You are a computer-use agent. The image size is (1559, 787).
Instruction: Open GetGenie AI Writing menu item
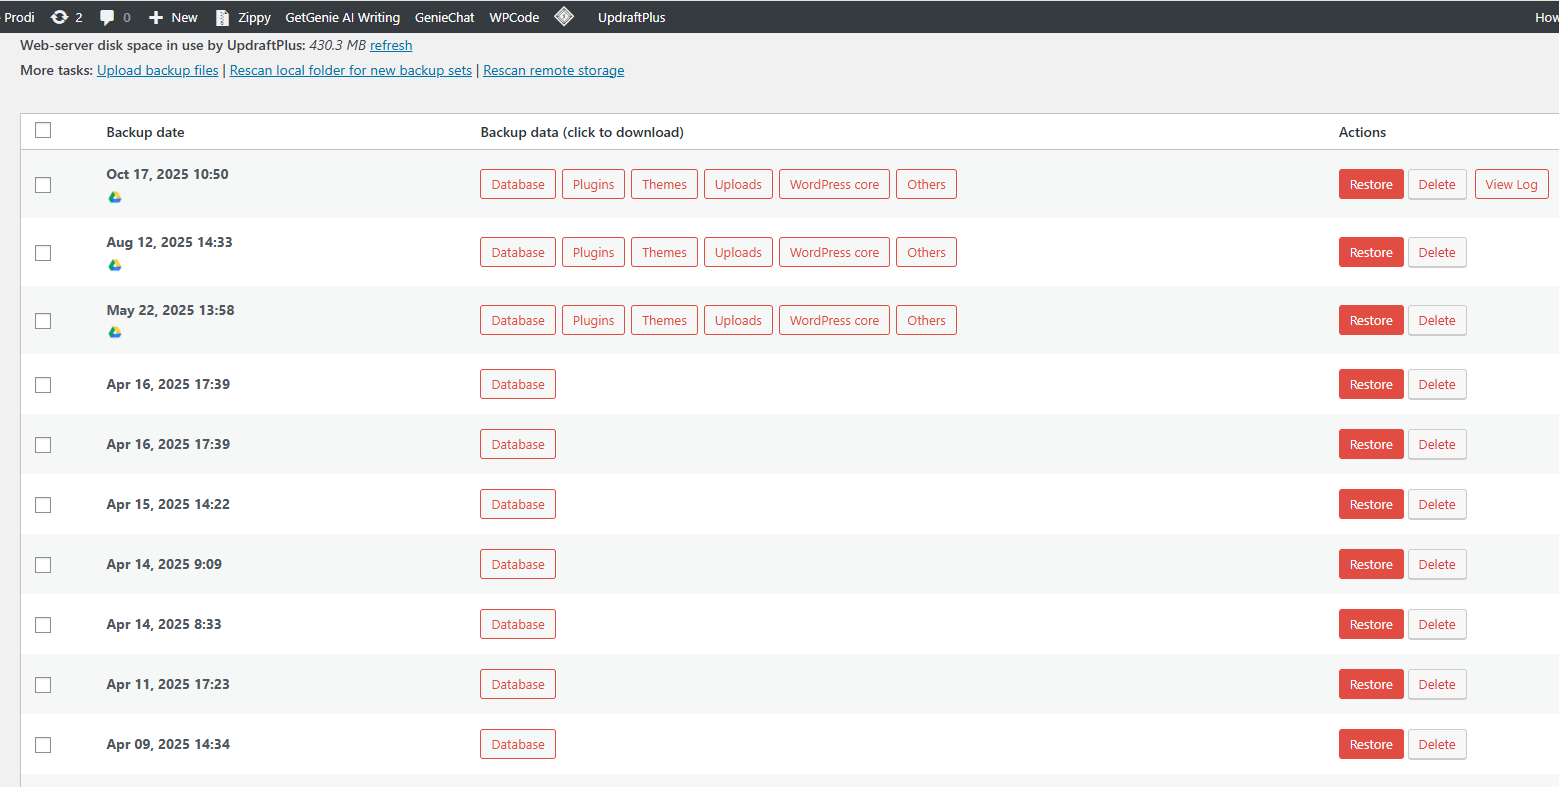pos(342,17)
